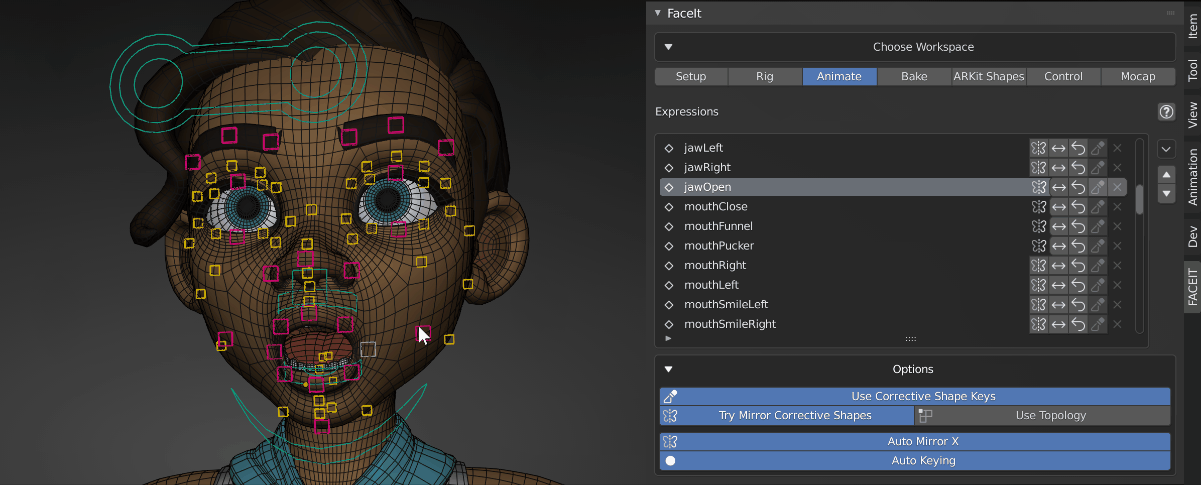Move expression down with the down arrow
The width and height of the screenshot is (1201, 485).
(1165, 193)
